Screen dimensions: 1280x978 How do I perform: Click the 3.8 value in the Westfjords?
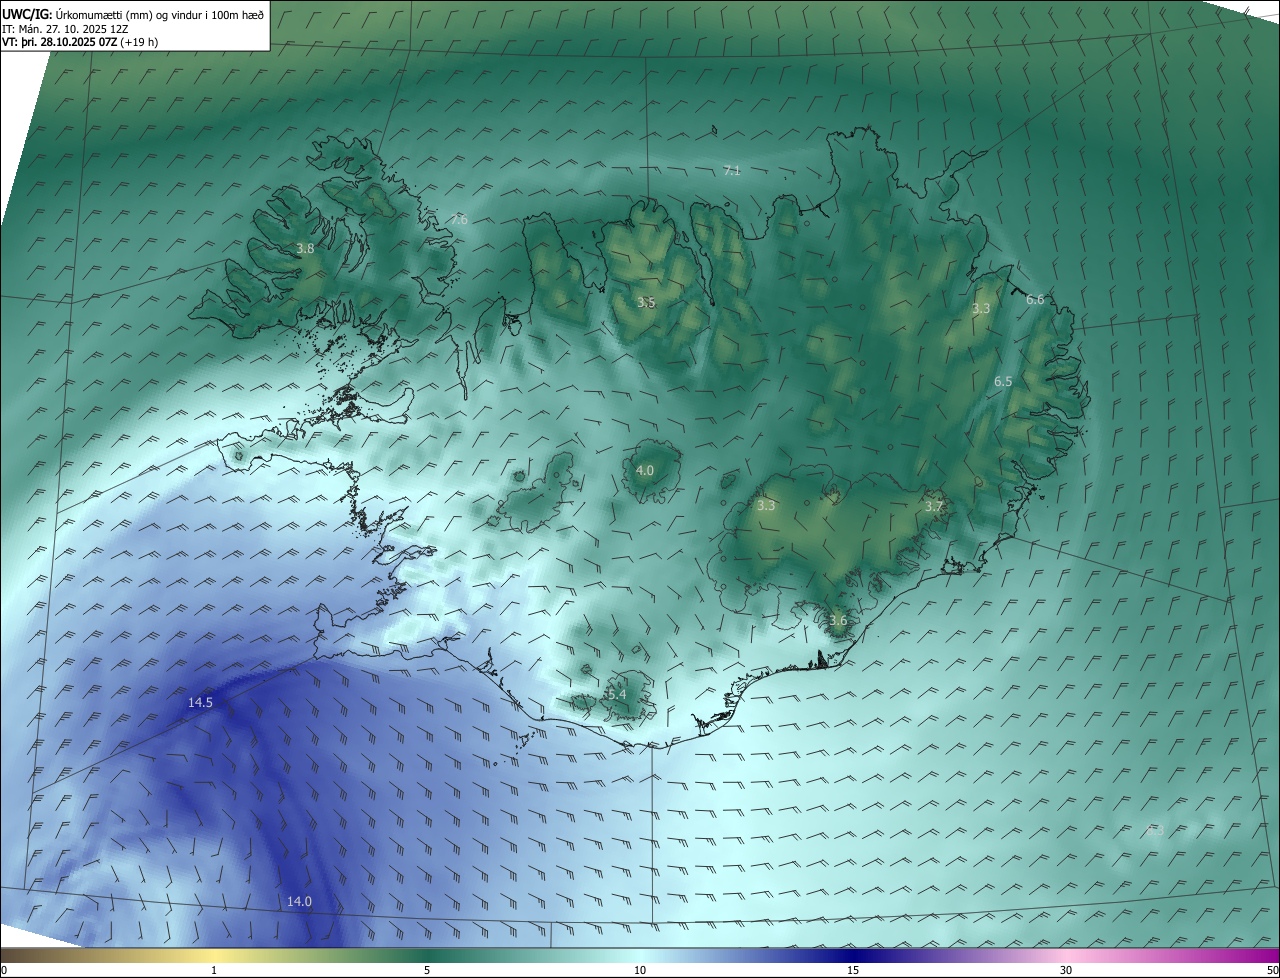tap(305, 249)
